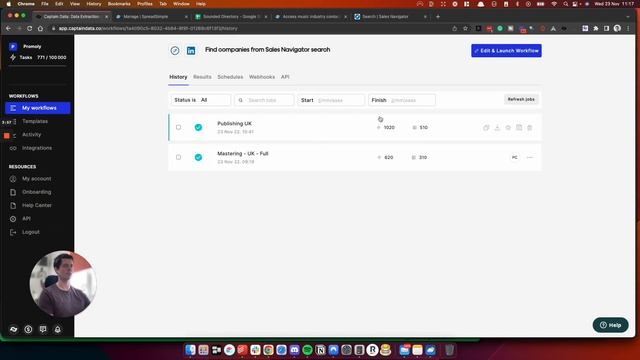
Task: Tick the Mastering - UK - Full checkbox
Action: tap(178, 157)
